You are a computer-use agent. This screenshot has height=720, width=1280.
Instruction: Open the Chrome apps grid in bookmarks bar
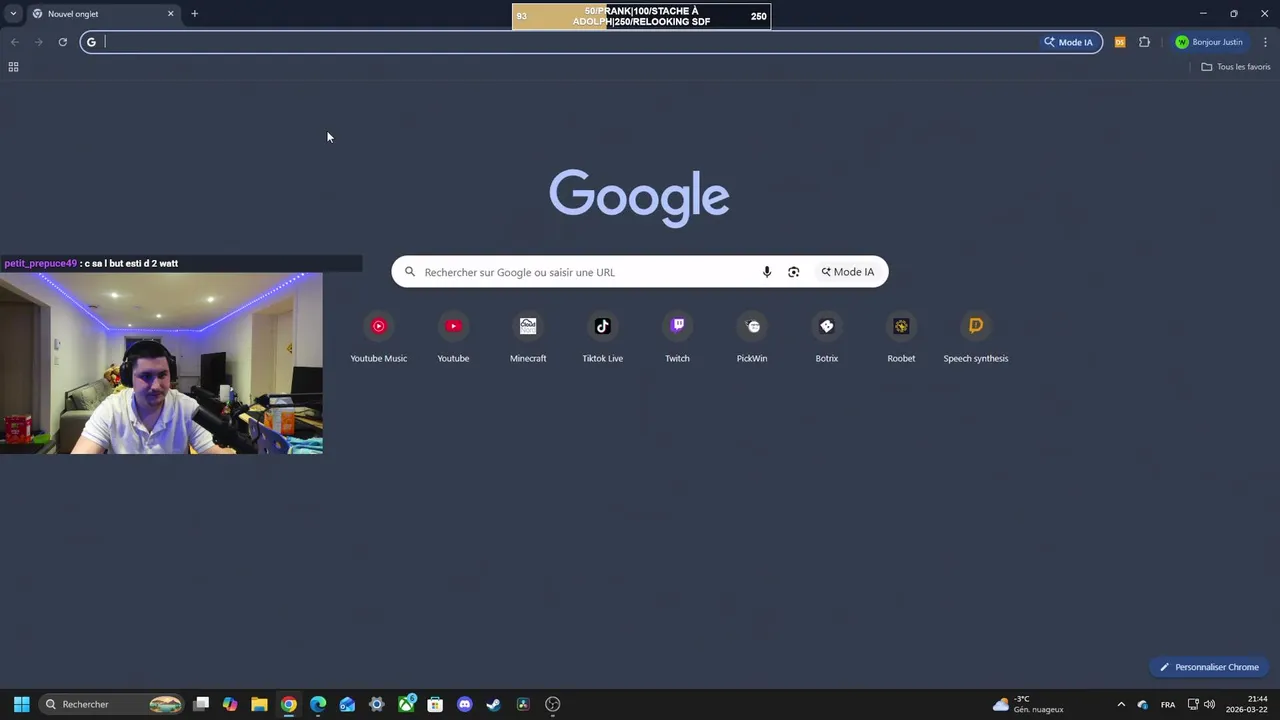point(13,67)
